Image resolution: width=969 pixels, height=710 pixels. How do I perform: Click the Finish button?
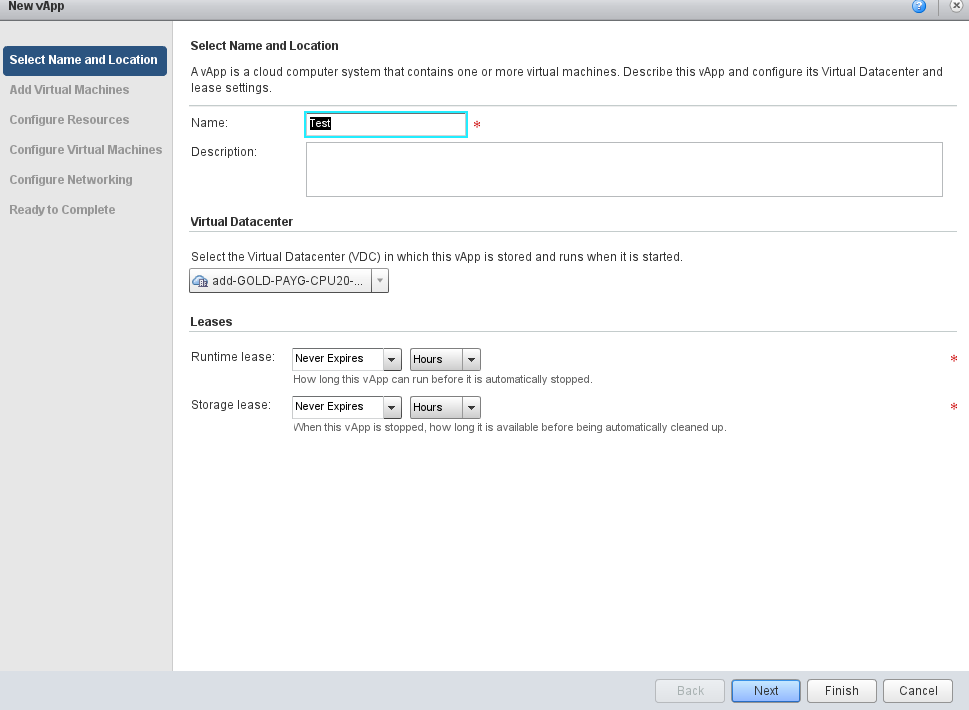[841, 691]
